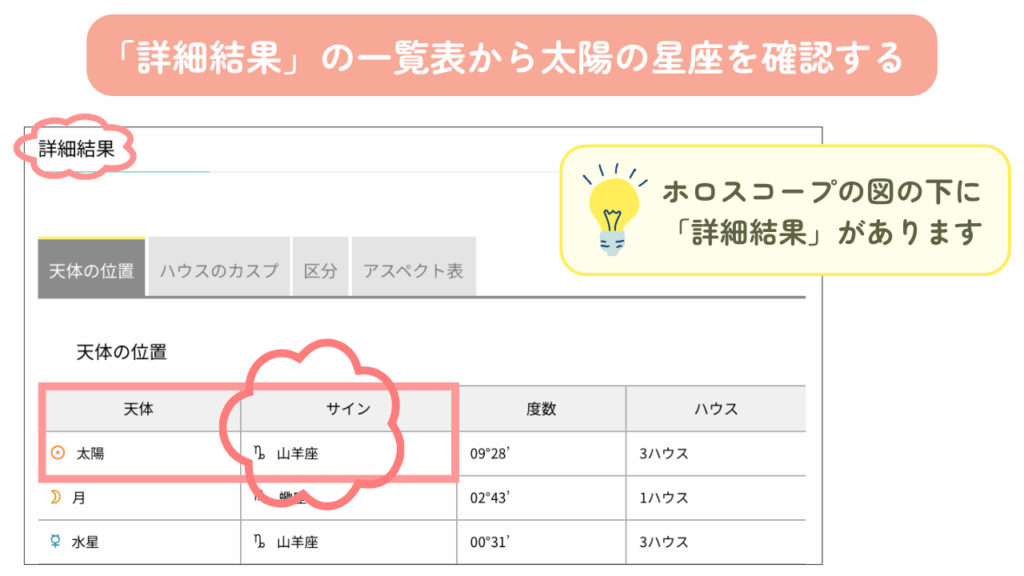Select the 区分 tab

point(320,271)
